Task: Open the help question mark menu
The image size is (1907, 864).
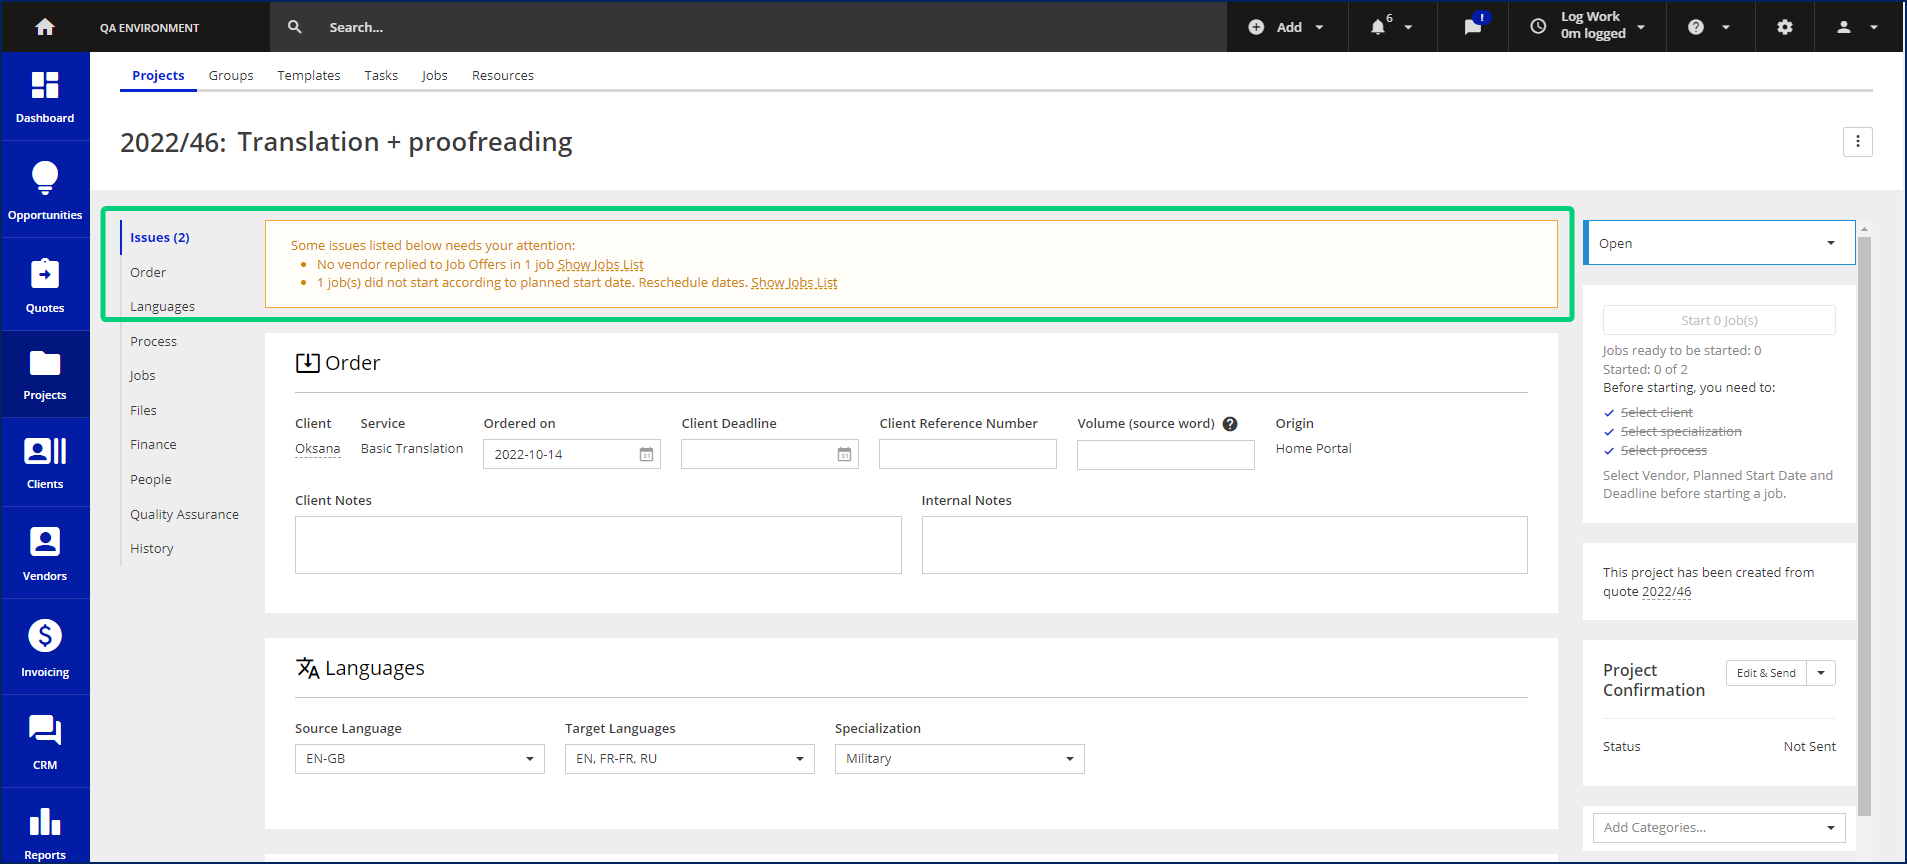Action: pos(1709,27)
